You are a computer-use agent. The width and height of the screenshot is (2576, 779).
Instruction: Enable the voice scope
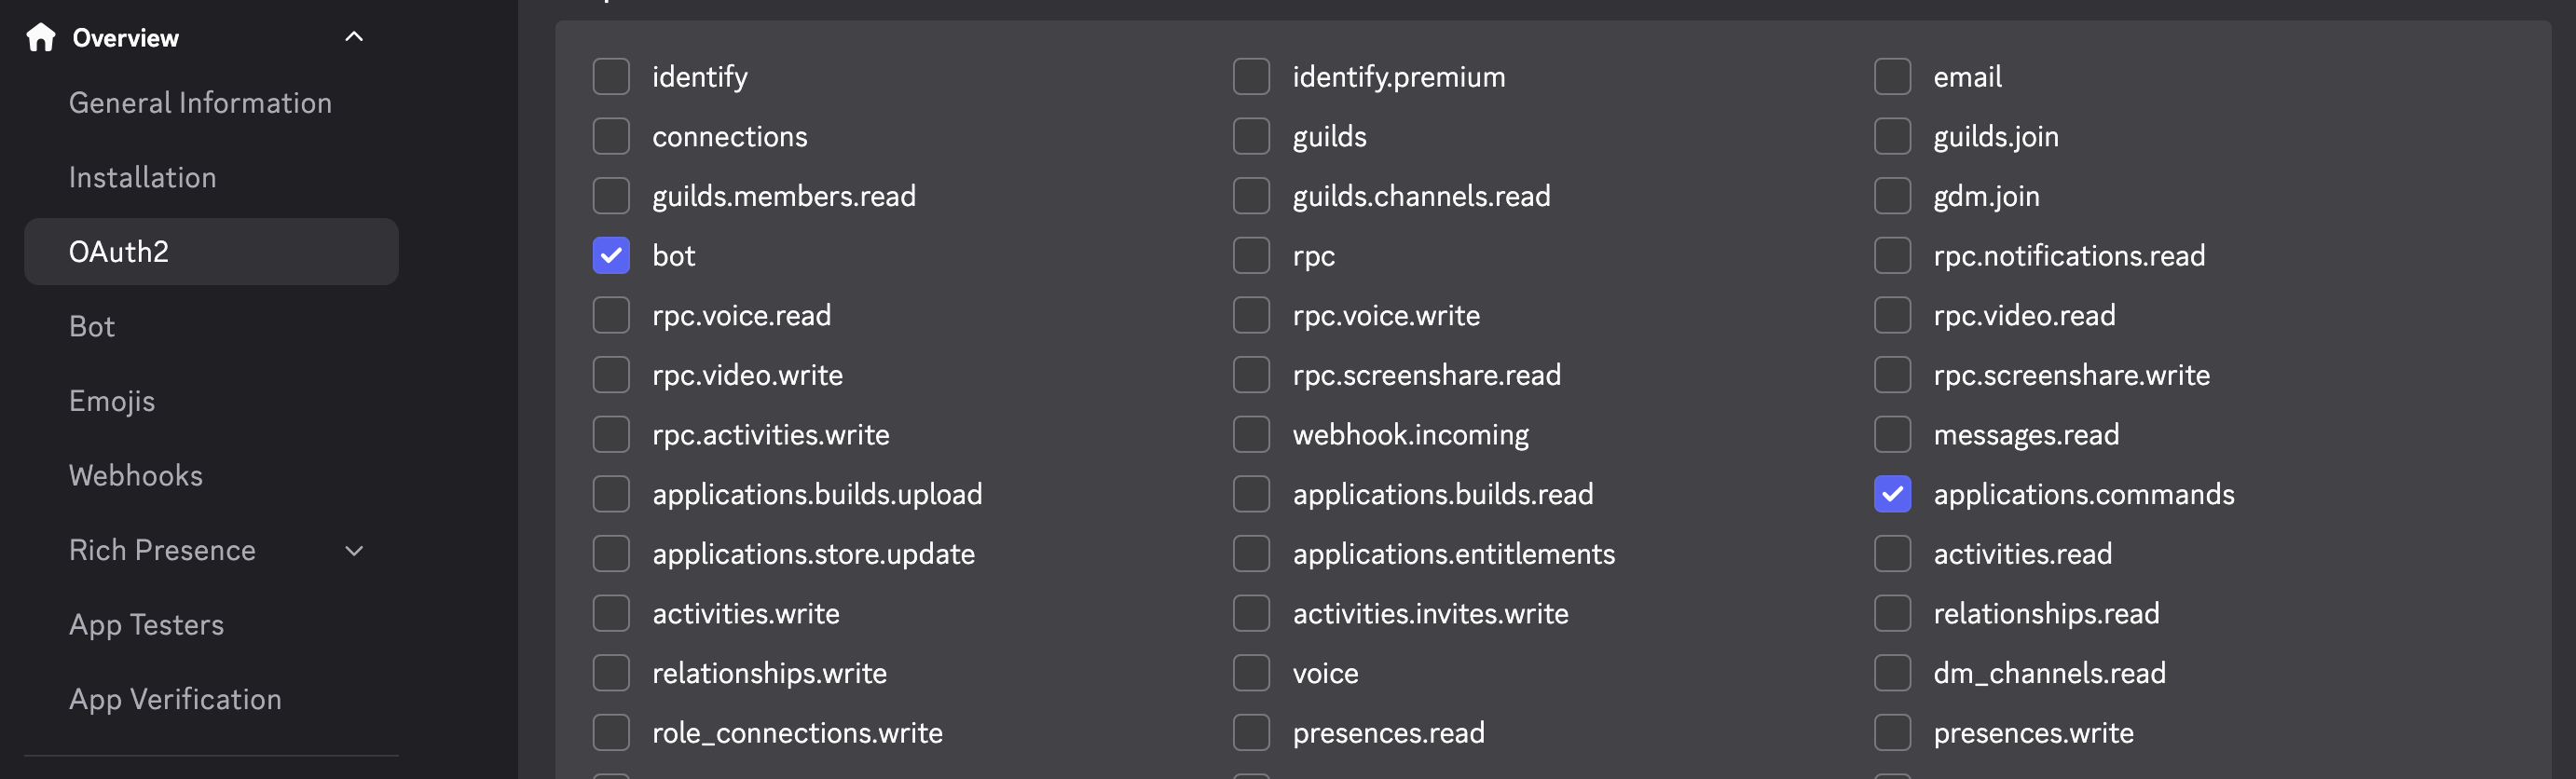[1251, 673]
